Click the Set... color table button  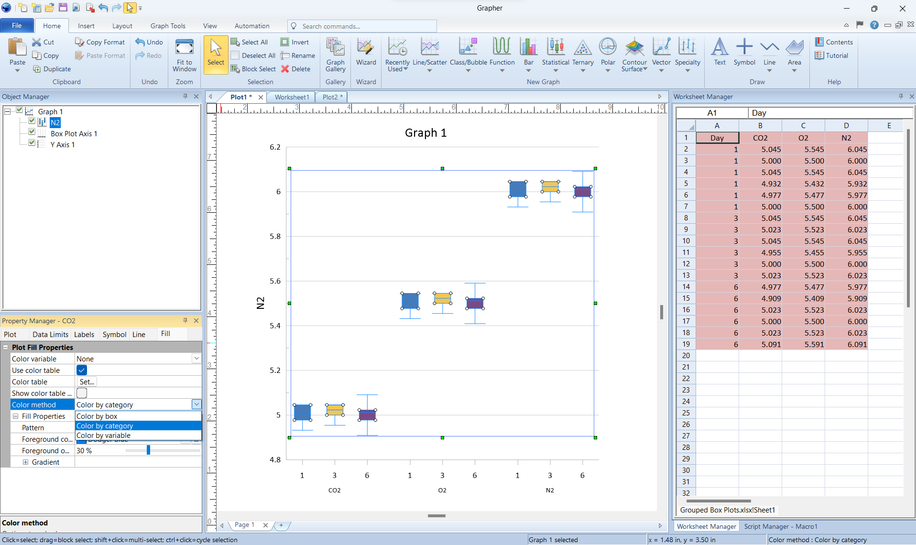tap(87, 382)
